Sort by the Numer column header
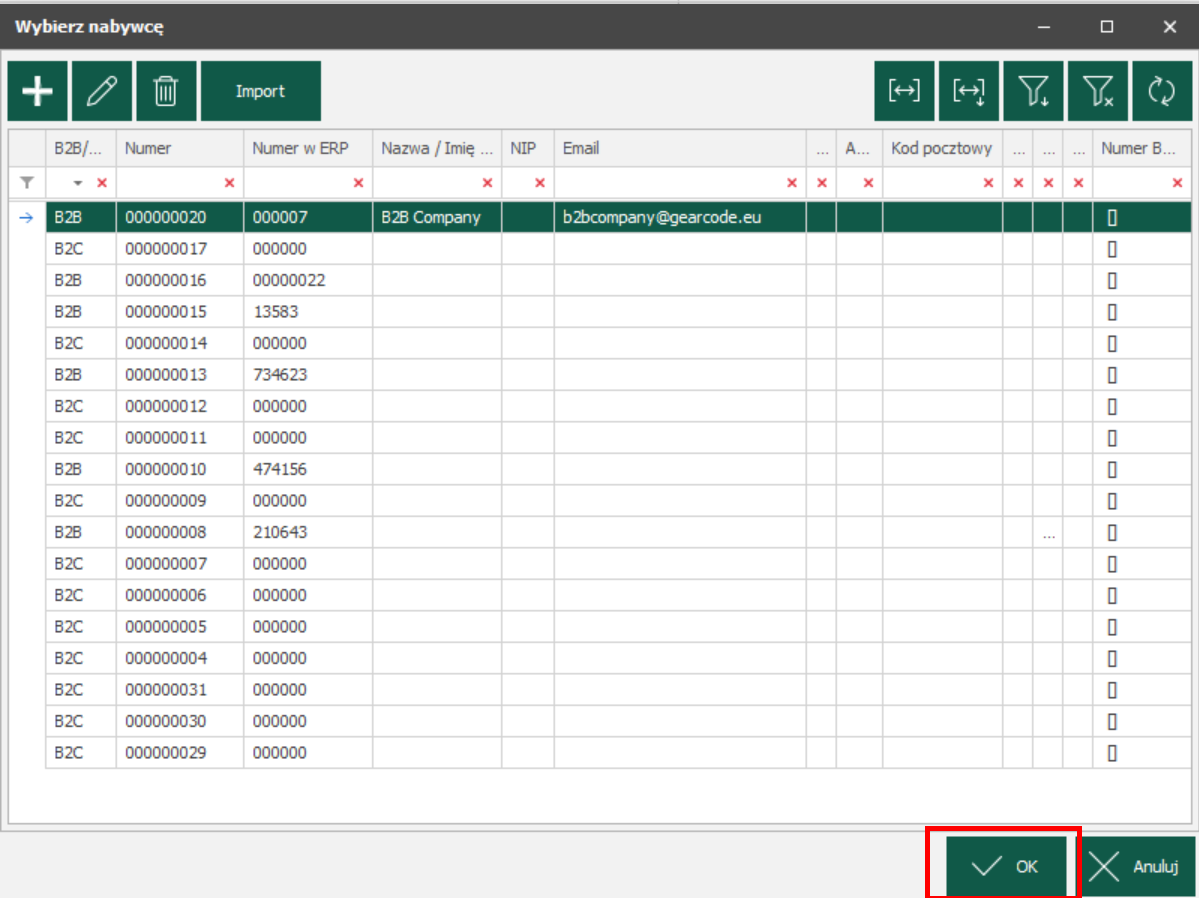The image size is (1199, 898). (180, 148)
